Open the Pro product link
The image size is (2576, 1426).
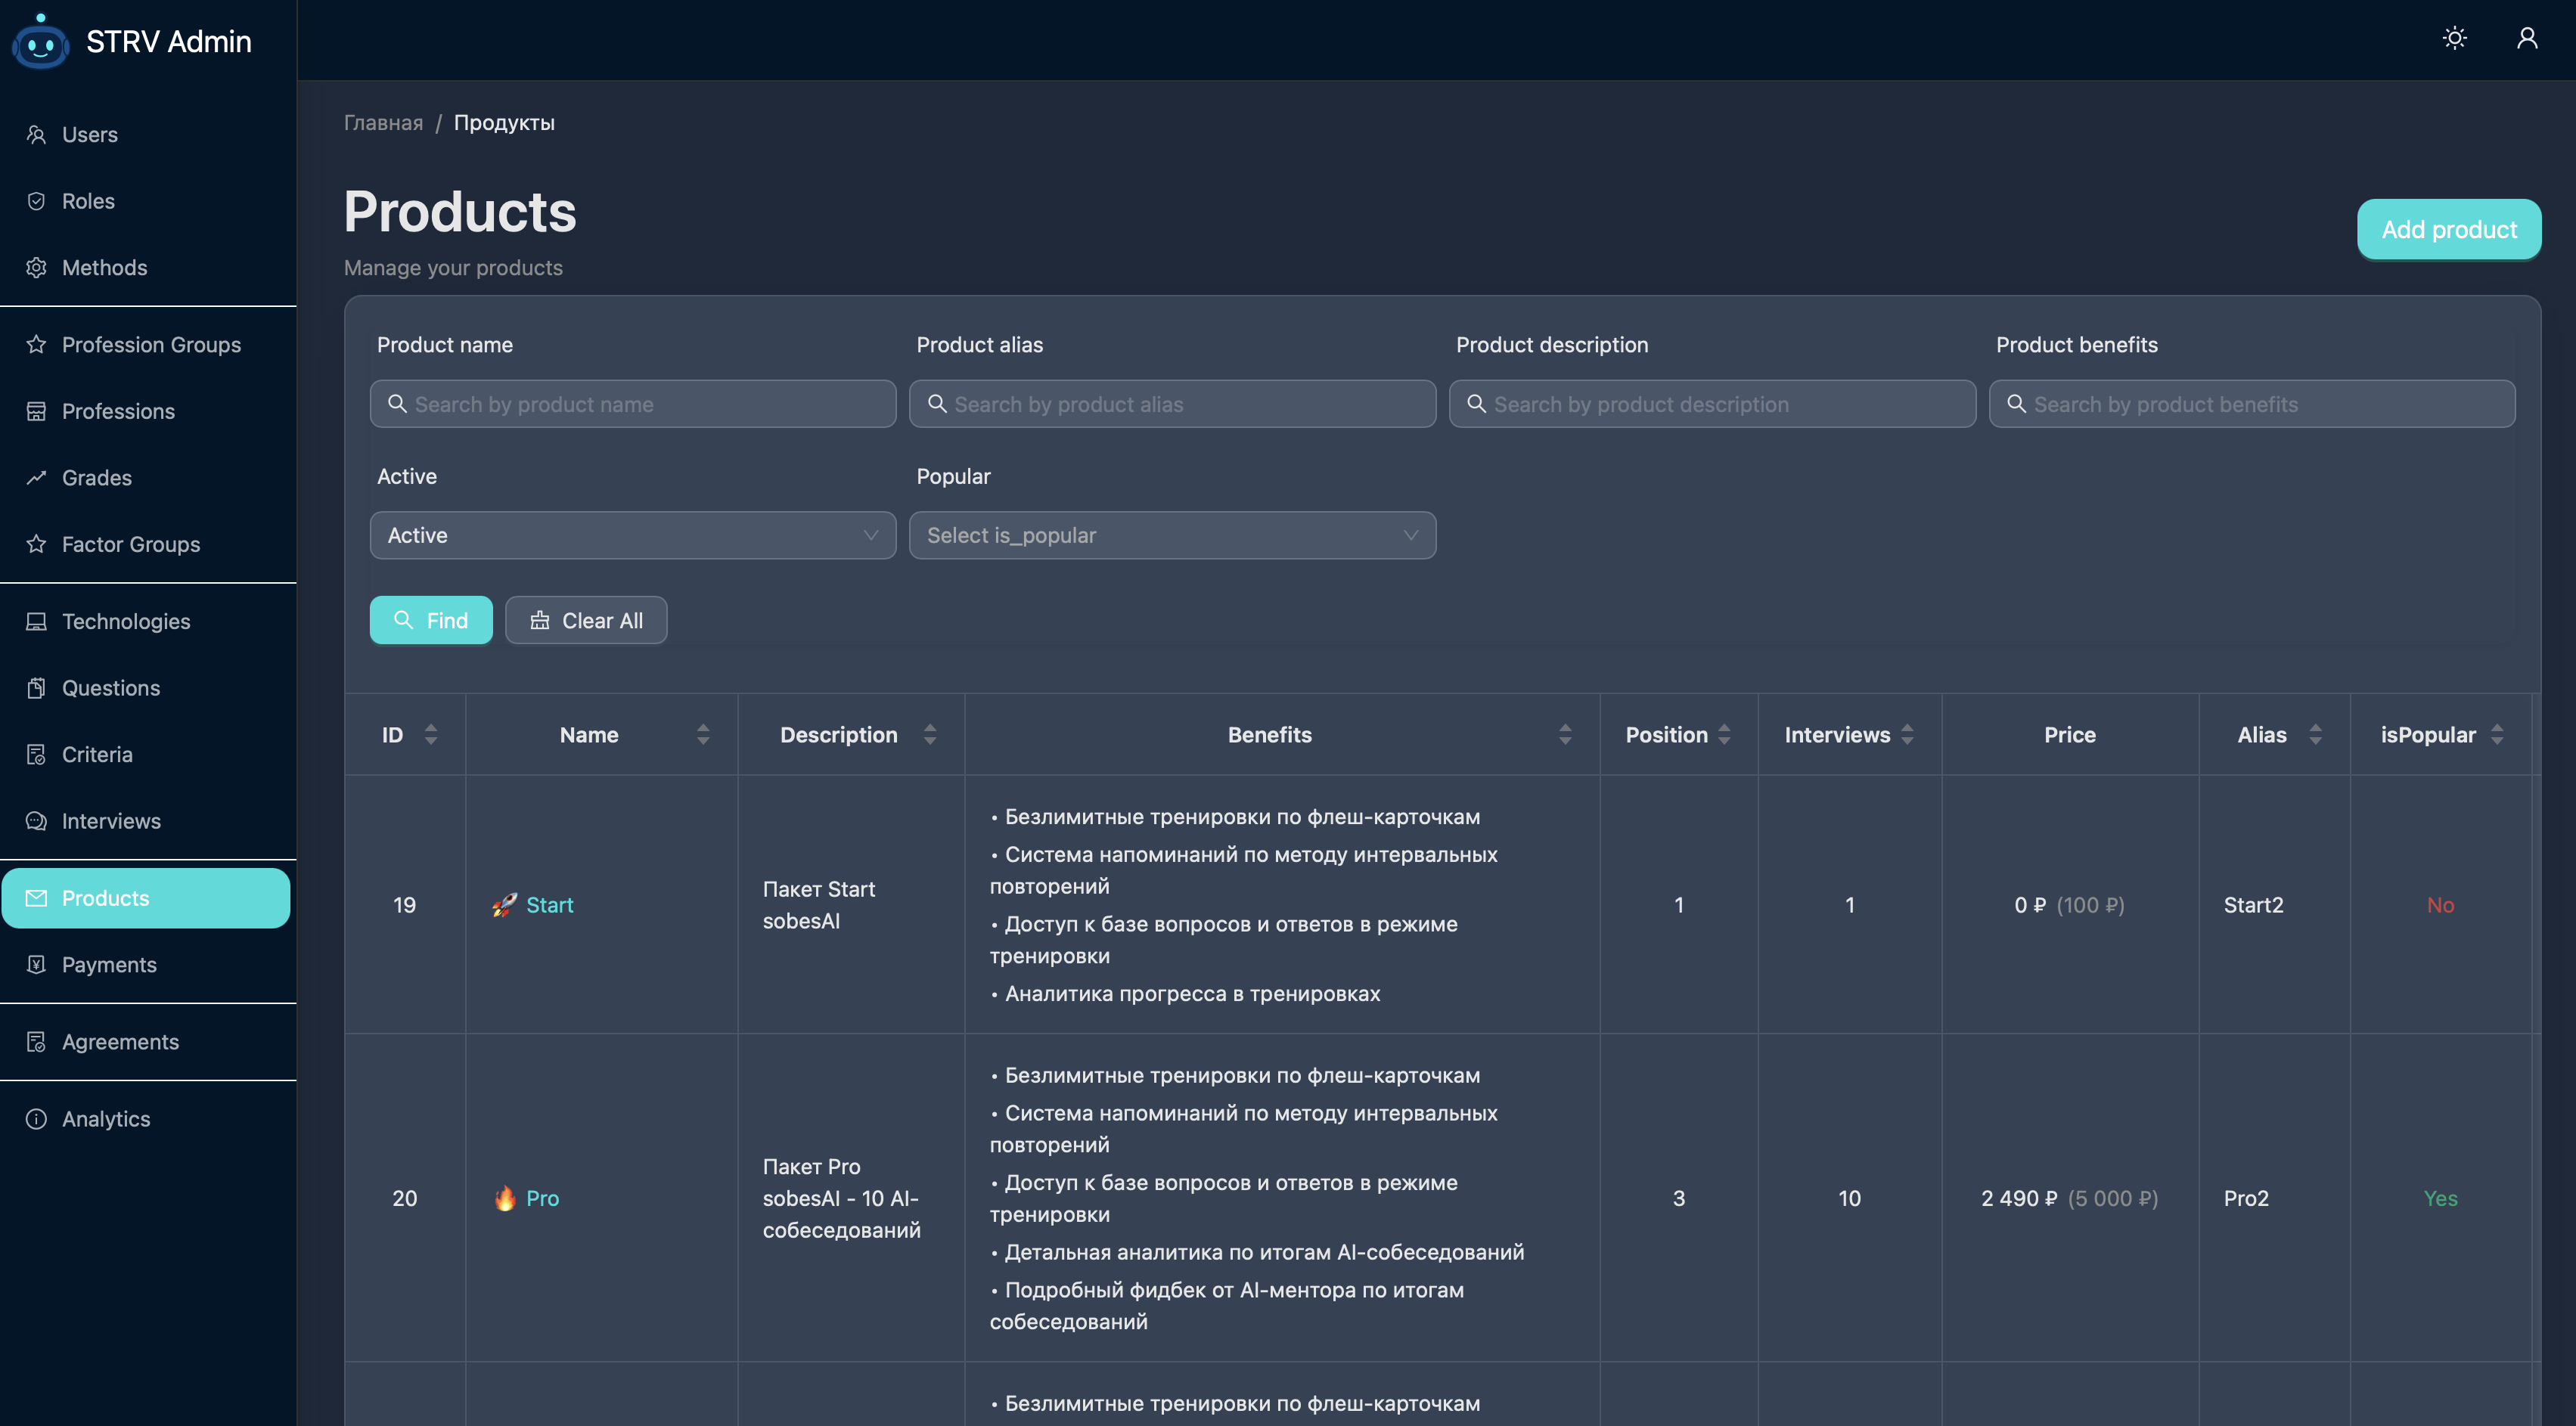coord(542,1198)
